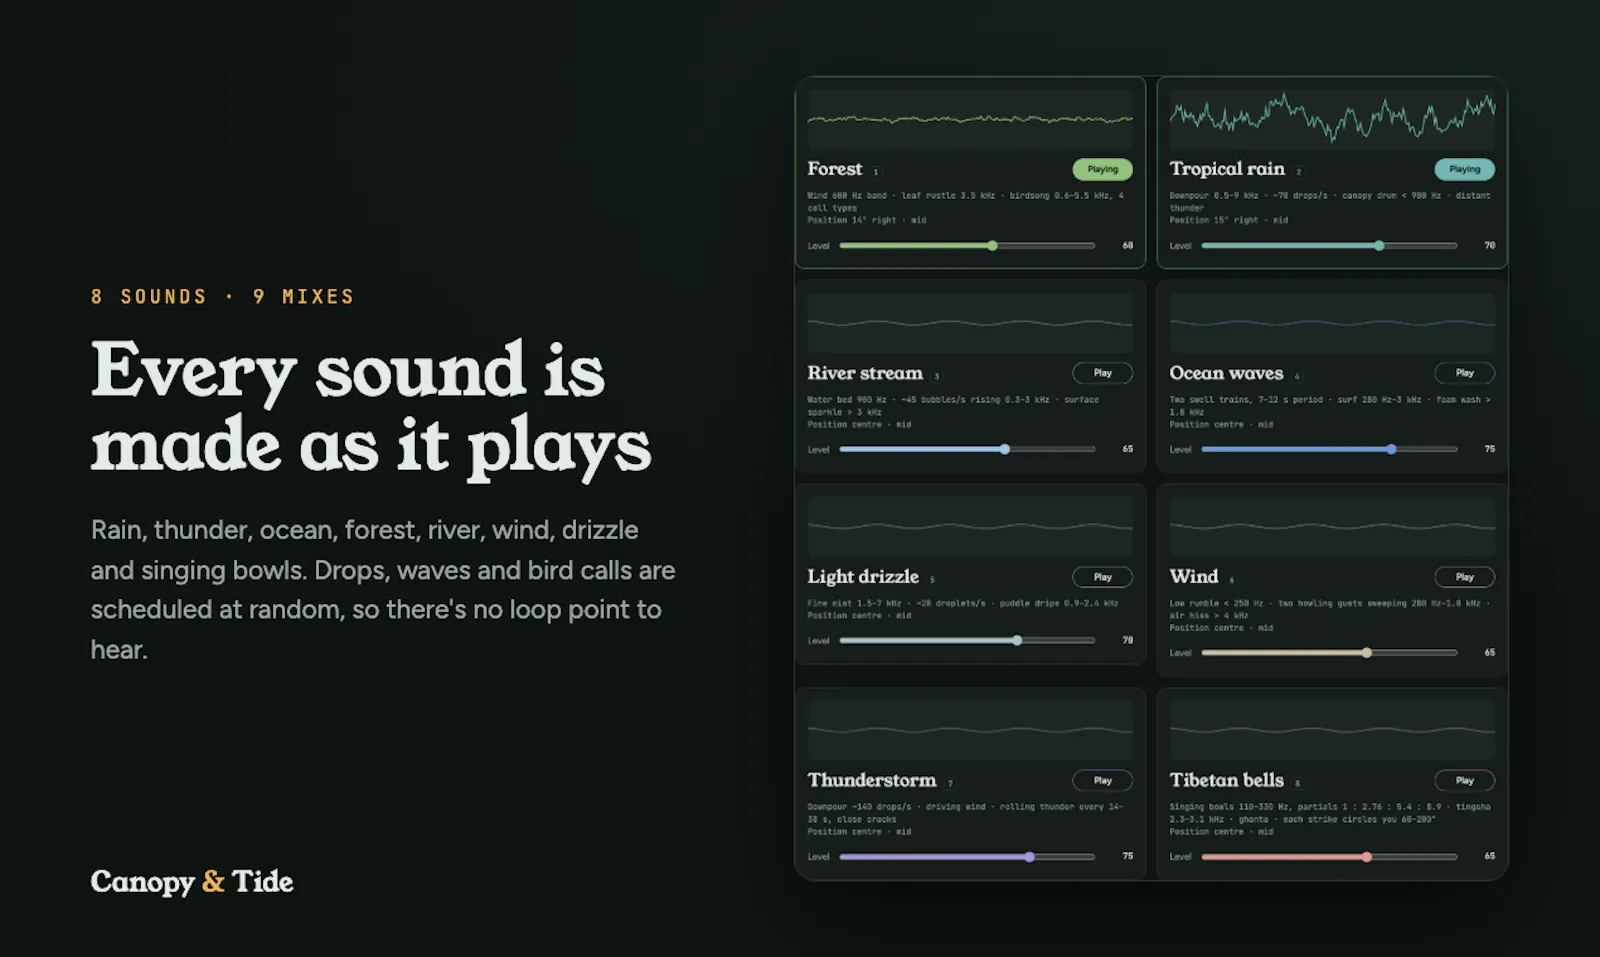Click the Tibetan bells waveform display
This screenshot has width=1600, height=957.
tap(1332, 730)
